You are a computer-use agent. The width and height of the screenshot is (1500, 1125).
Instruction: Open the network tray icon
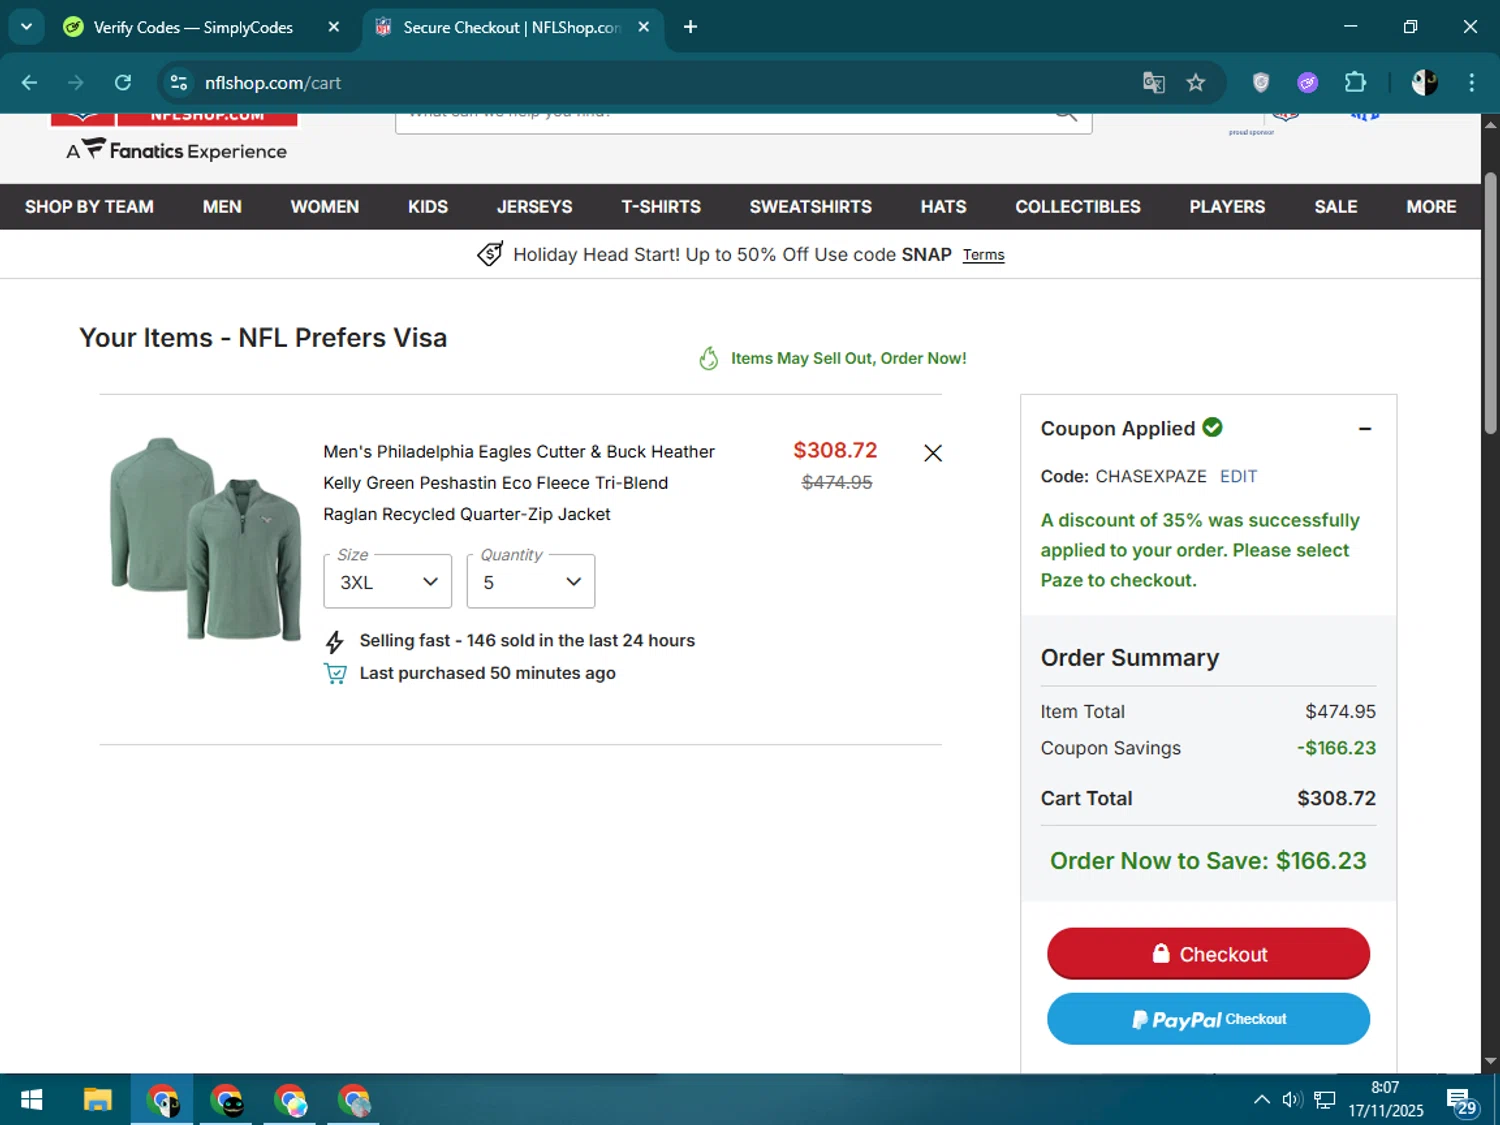[1325, 1100]
